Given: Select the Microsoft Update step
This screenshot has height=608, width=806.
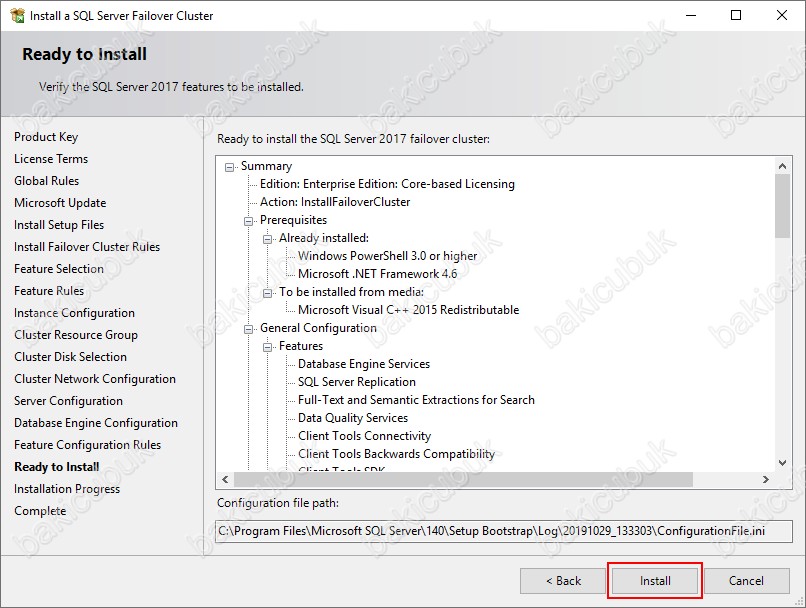Looking at the screenshot, I should (x=60, y=203).
